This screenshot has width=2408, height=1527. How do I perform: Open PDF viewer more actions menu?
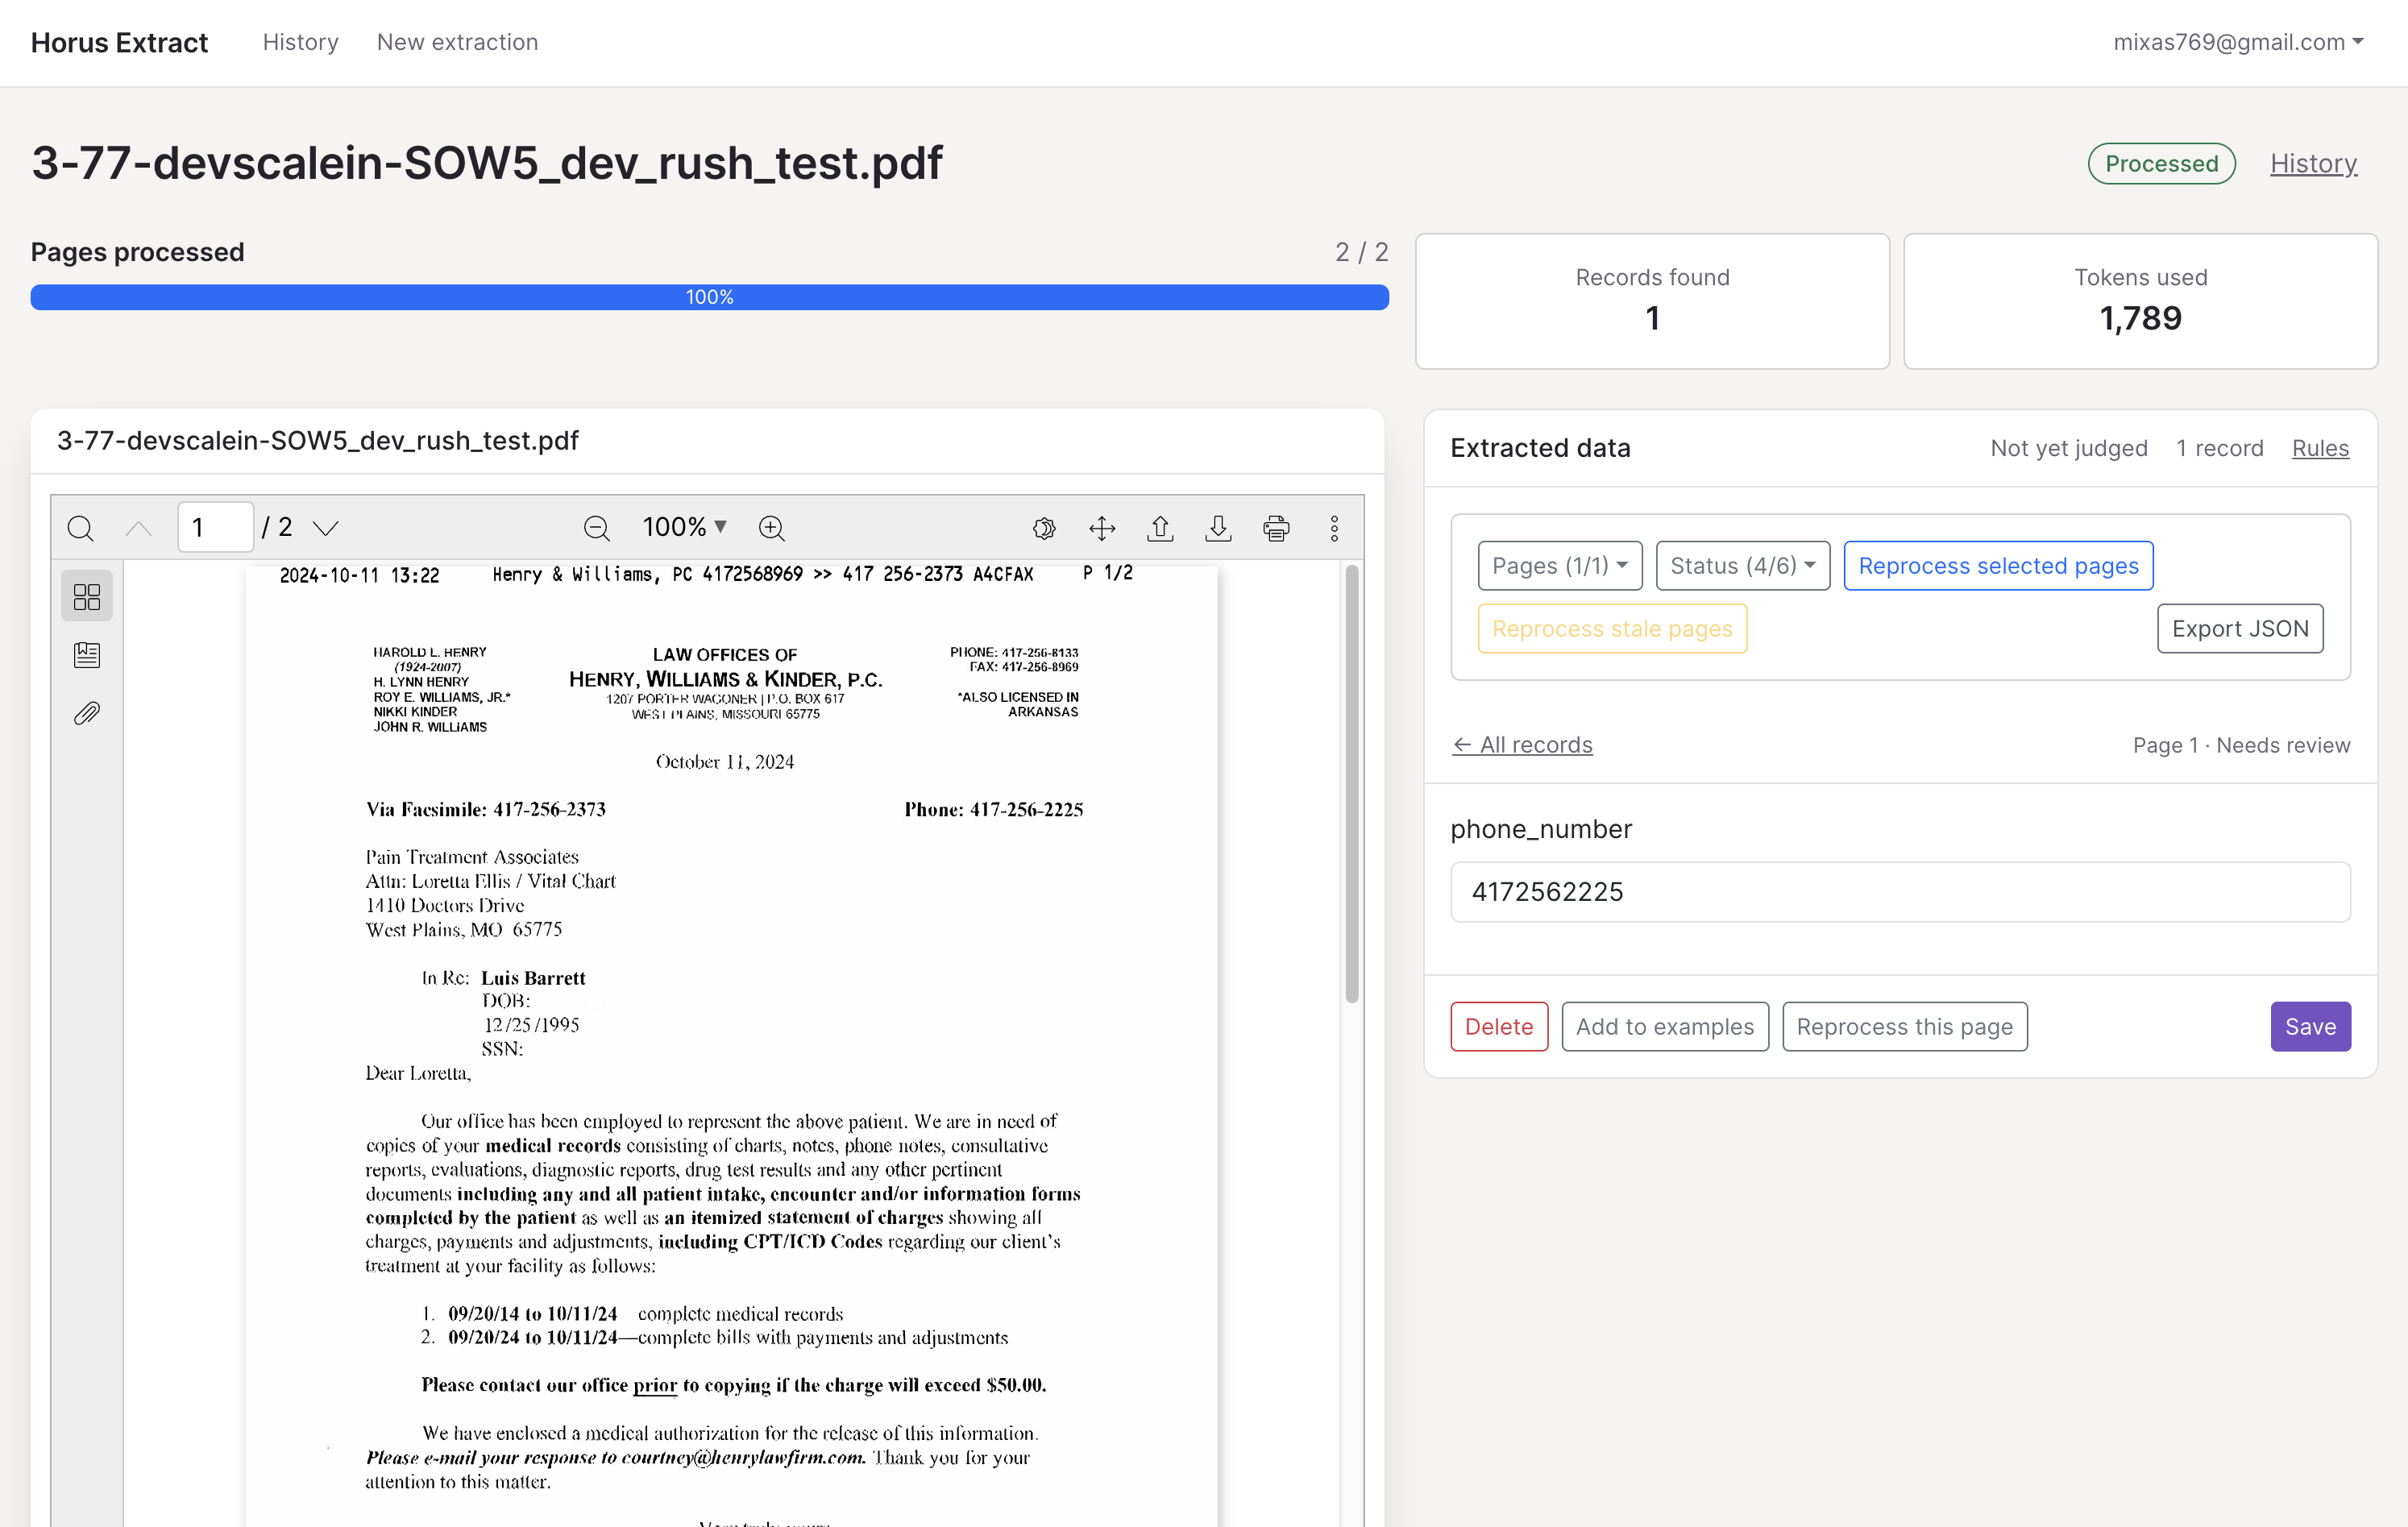(x=1334, y=527)
